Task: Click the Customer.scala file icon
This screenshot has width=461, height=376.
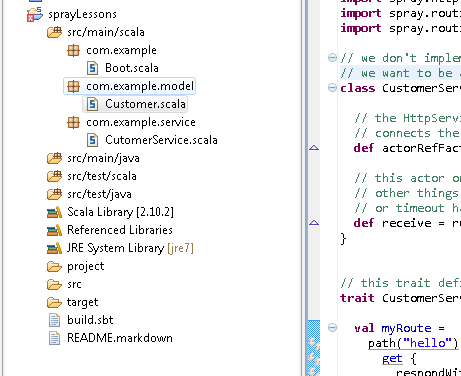Action: [x=92, y=104]
